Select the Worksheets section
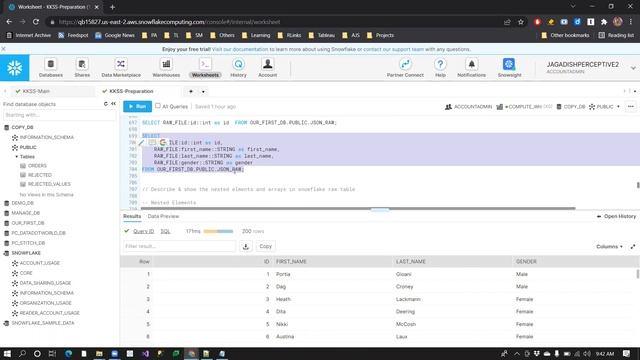Viewport: 640px width, 360px height. (205, 68)
